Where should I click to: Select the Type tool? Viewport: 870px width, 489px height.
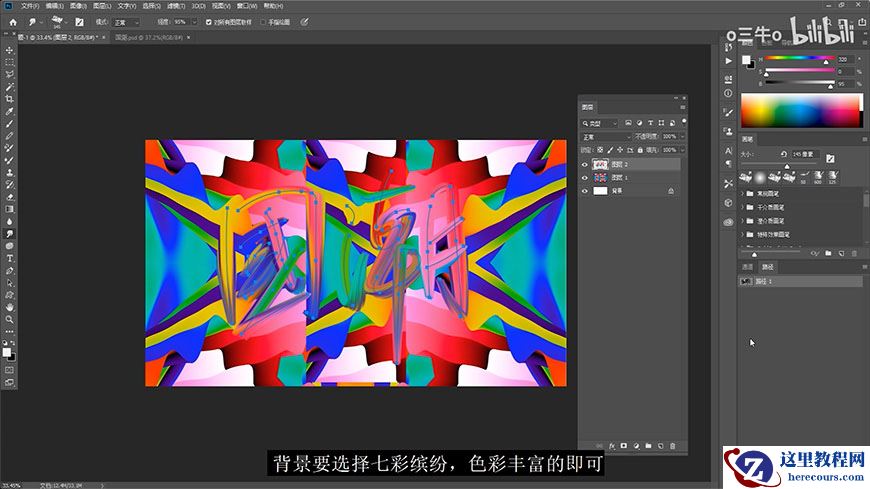click(9, 258)
